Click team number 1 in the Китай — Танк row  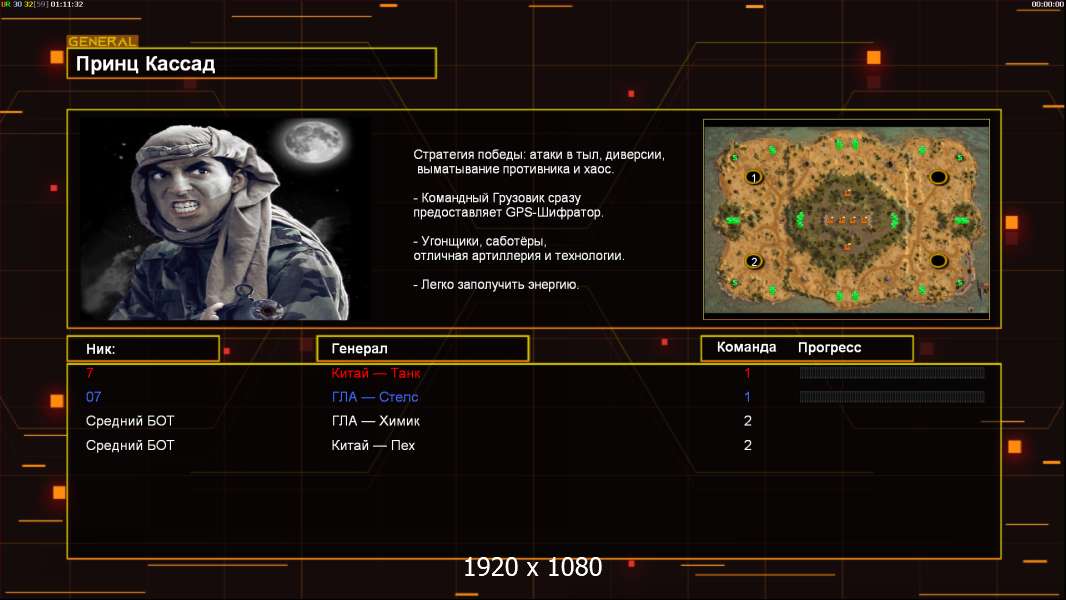click(x=747, y=373)
